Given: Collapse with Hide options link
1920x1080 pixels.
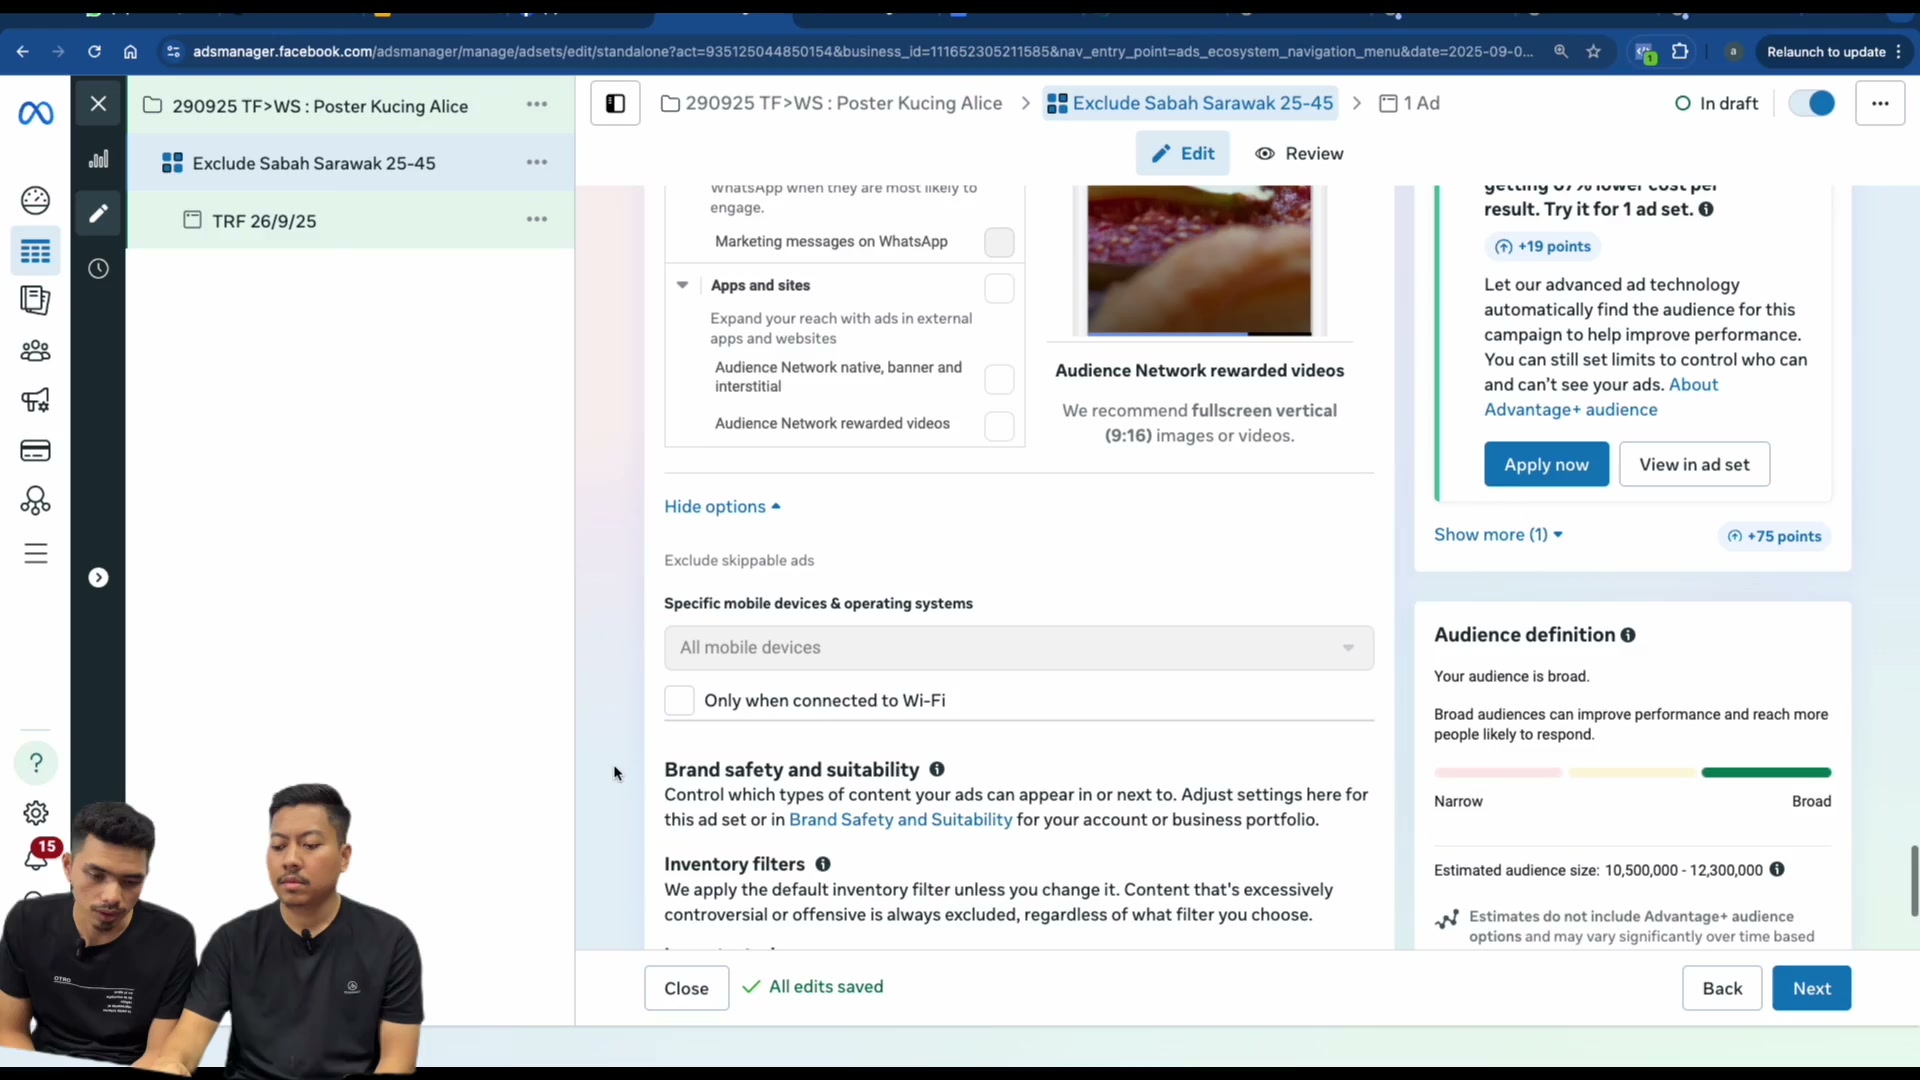Looking at the screenshot, I should (722, 507).
